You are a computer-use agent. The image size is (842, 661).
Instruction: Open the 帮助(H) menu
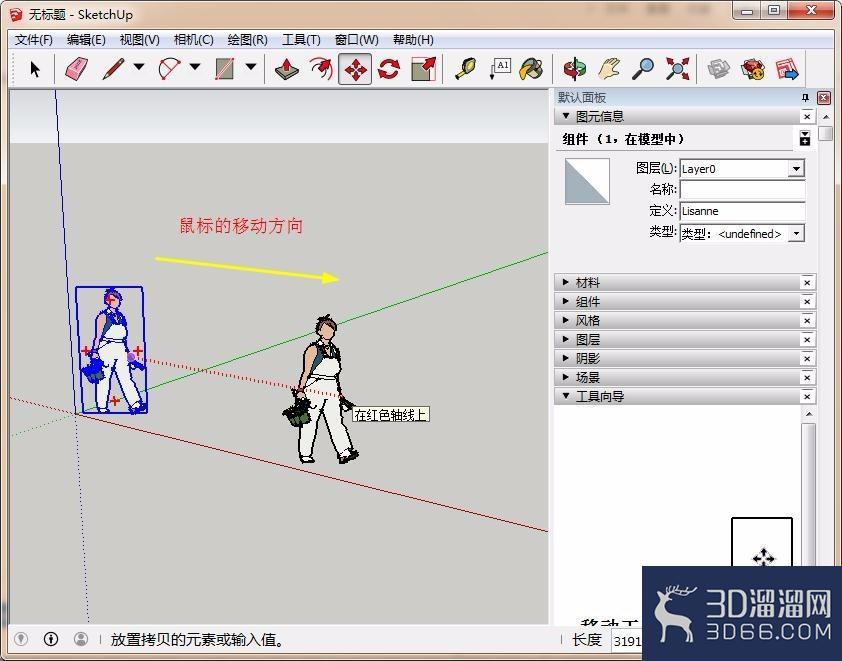click(x=413, y=40)
